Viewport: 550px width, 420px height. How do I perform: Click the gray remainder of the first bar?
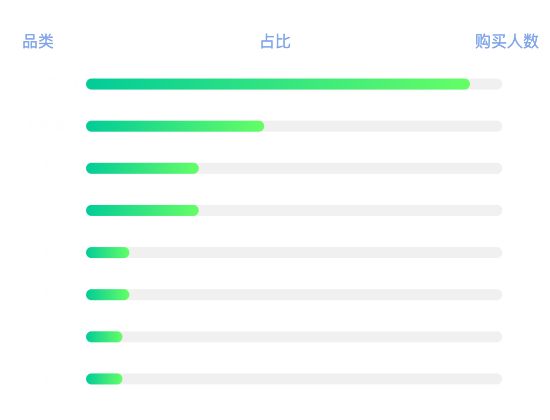486,84
